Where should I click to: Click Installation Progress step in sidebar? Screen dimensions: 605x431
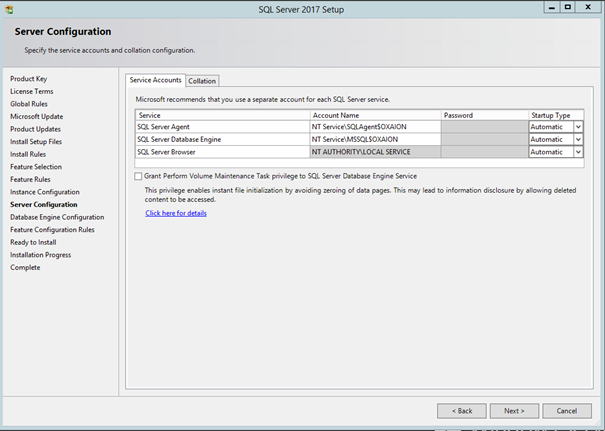[x=41, y=255]
